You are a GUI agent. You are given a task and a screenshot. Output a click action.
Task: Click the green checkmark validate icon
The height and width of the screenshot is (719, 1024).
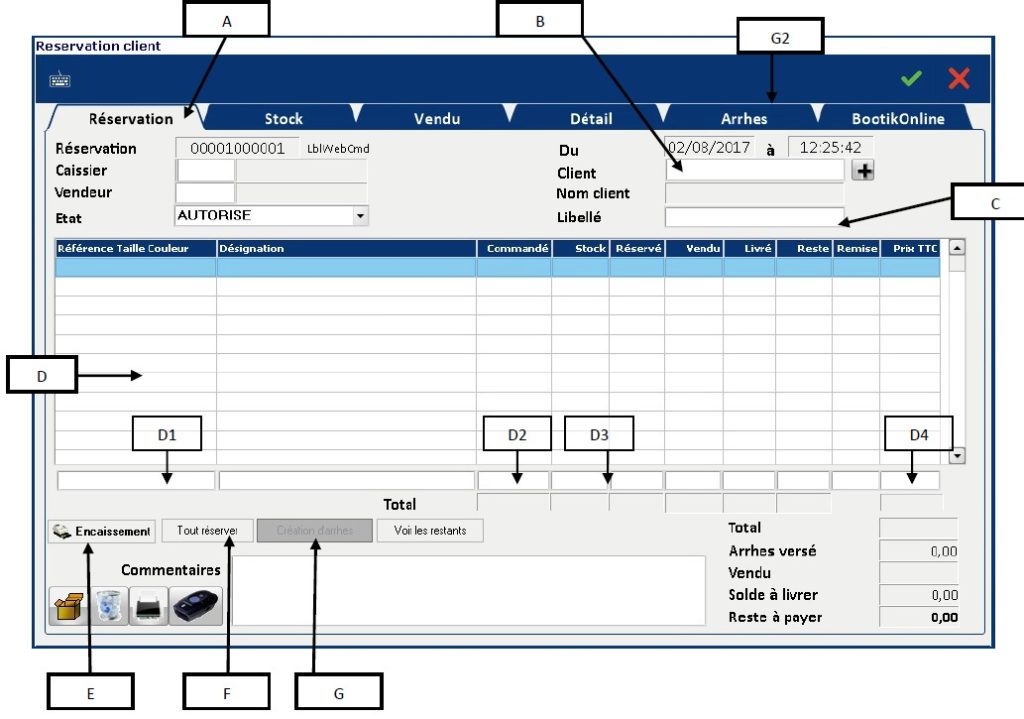click(910, 79)
